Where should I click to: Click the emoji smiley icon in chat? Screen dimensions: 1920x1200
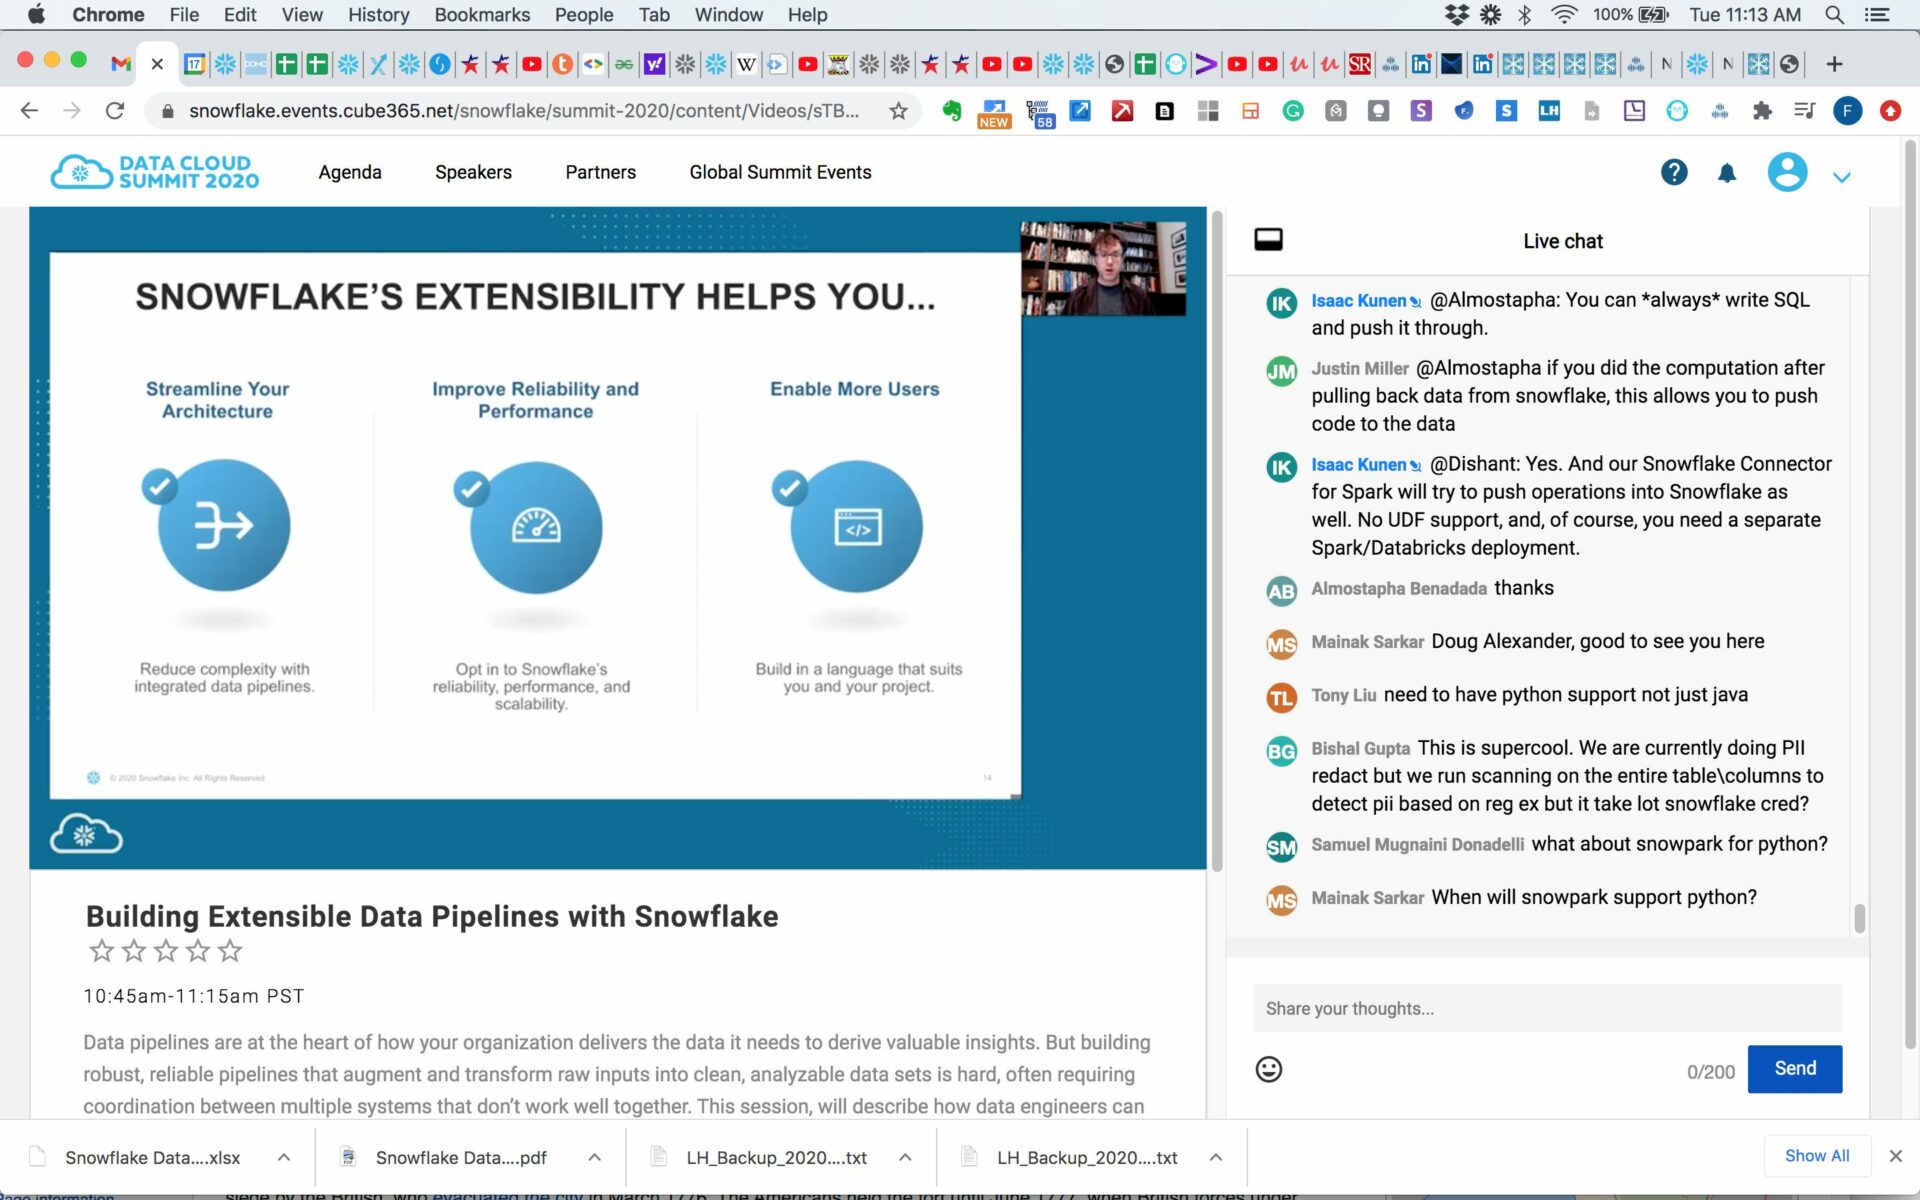pyautogui.click(x=1268, y=1067)
